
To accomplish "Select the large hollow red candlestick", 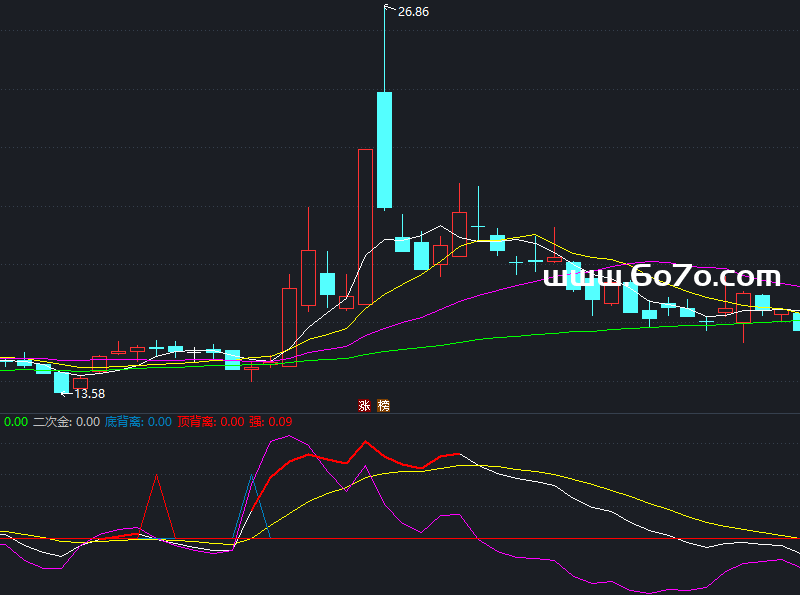I will pyautogui.click(x=365, y=226).
